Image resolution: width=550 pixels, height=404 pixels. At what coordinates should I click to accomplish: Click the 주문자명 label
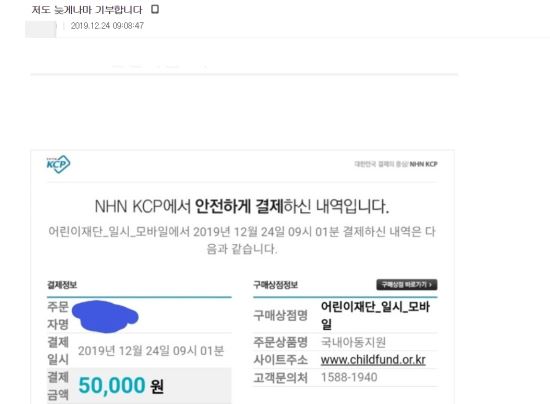click(58, 315)
